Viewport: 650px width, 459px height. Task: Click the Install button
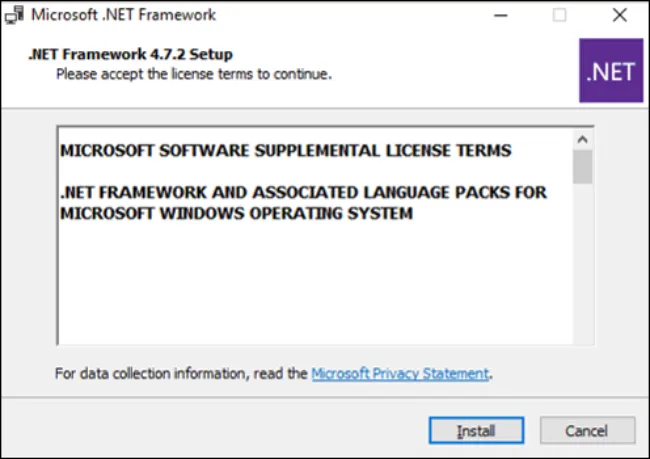[476, 431]
